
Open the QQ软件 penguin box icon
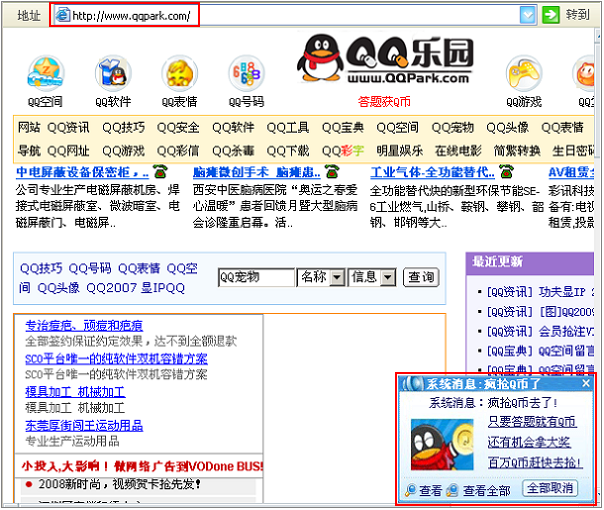pos(113,74)
